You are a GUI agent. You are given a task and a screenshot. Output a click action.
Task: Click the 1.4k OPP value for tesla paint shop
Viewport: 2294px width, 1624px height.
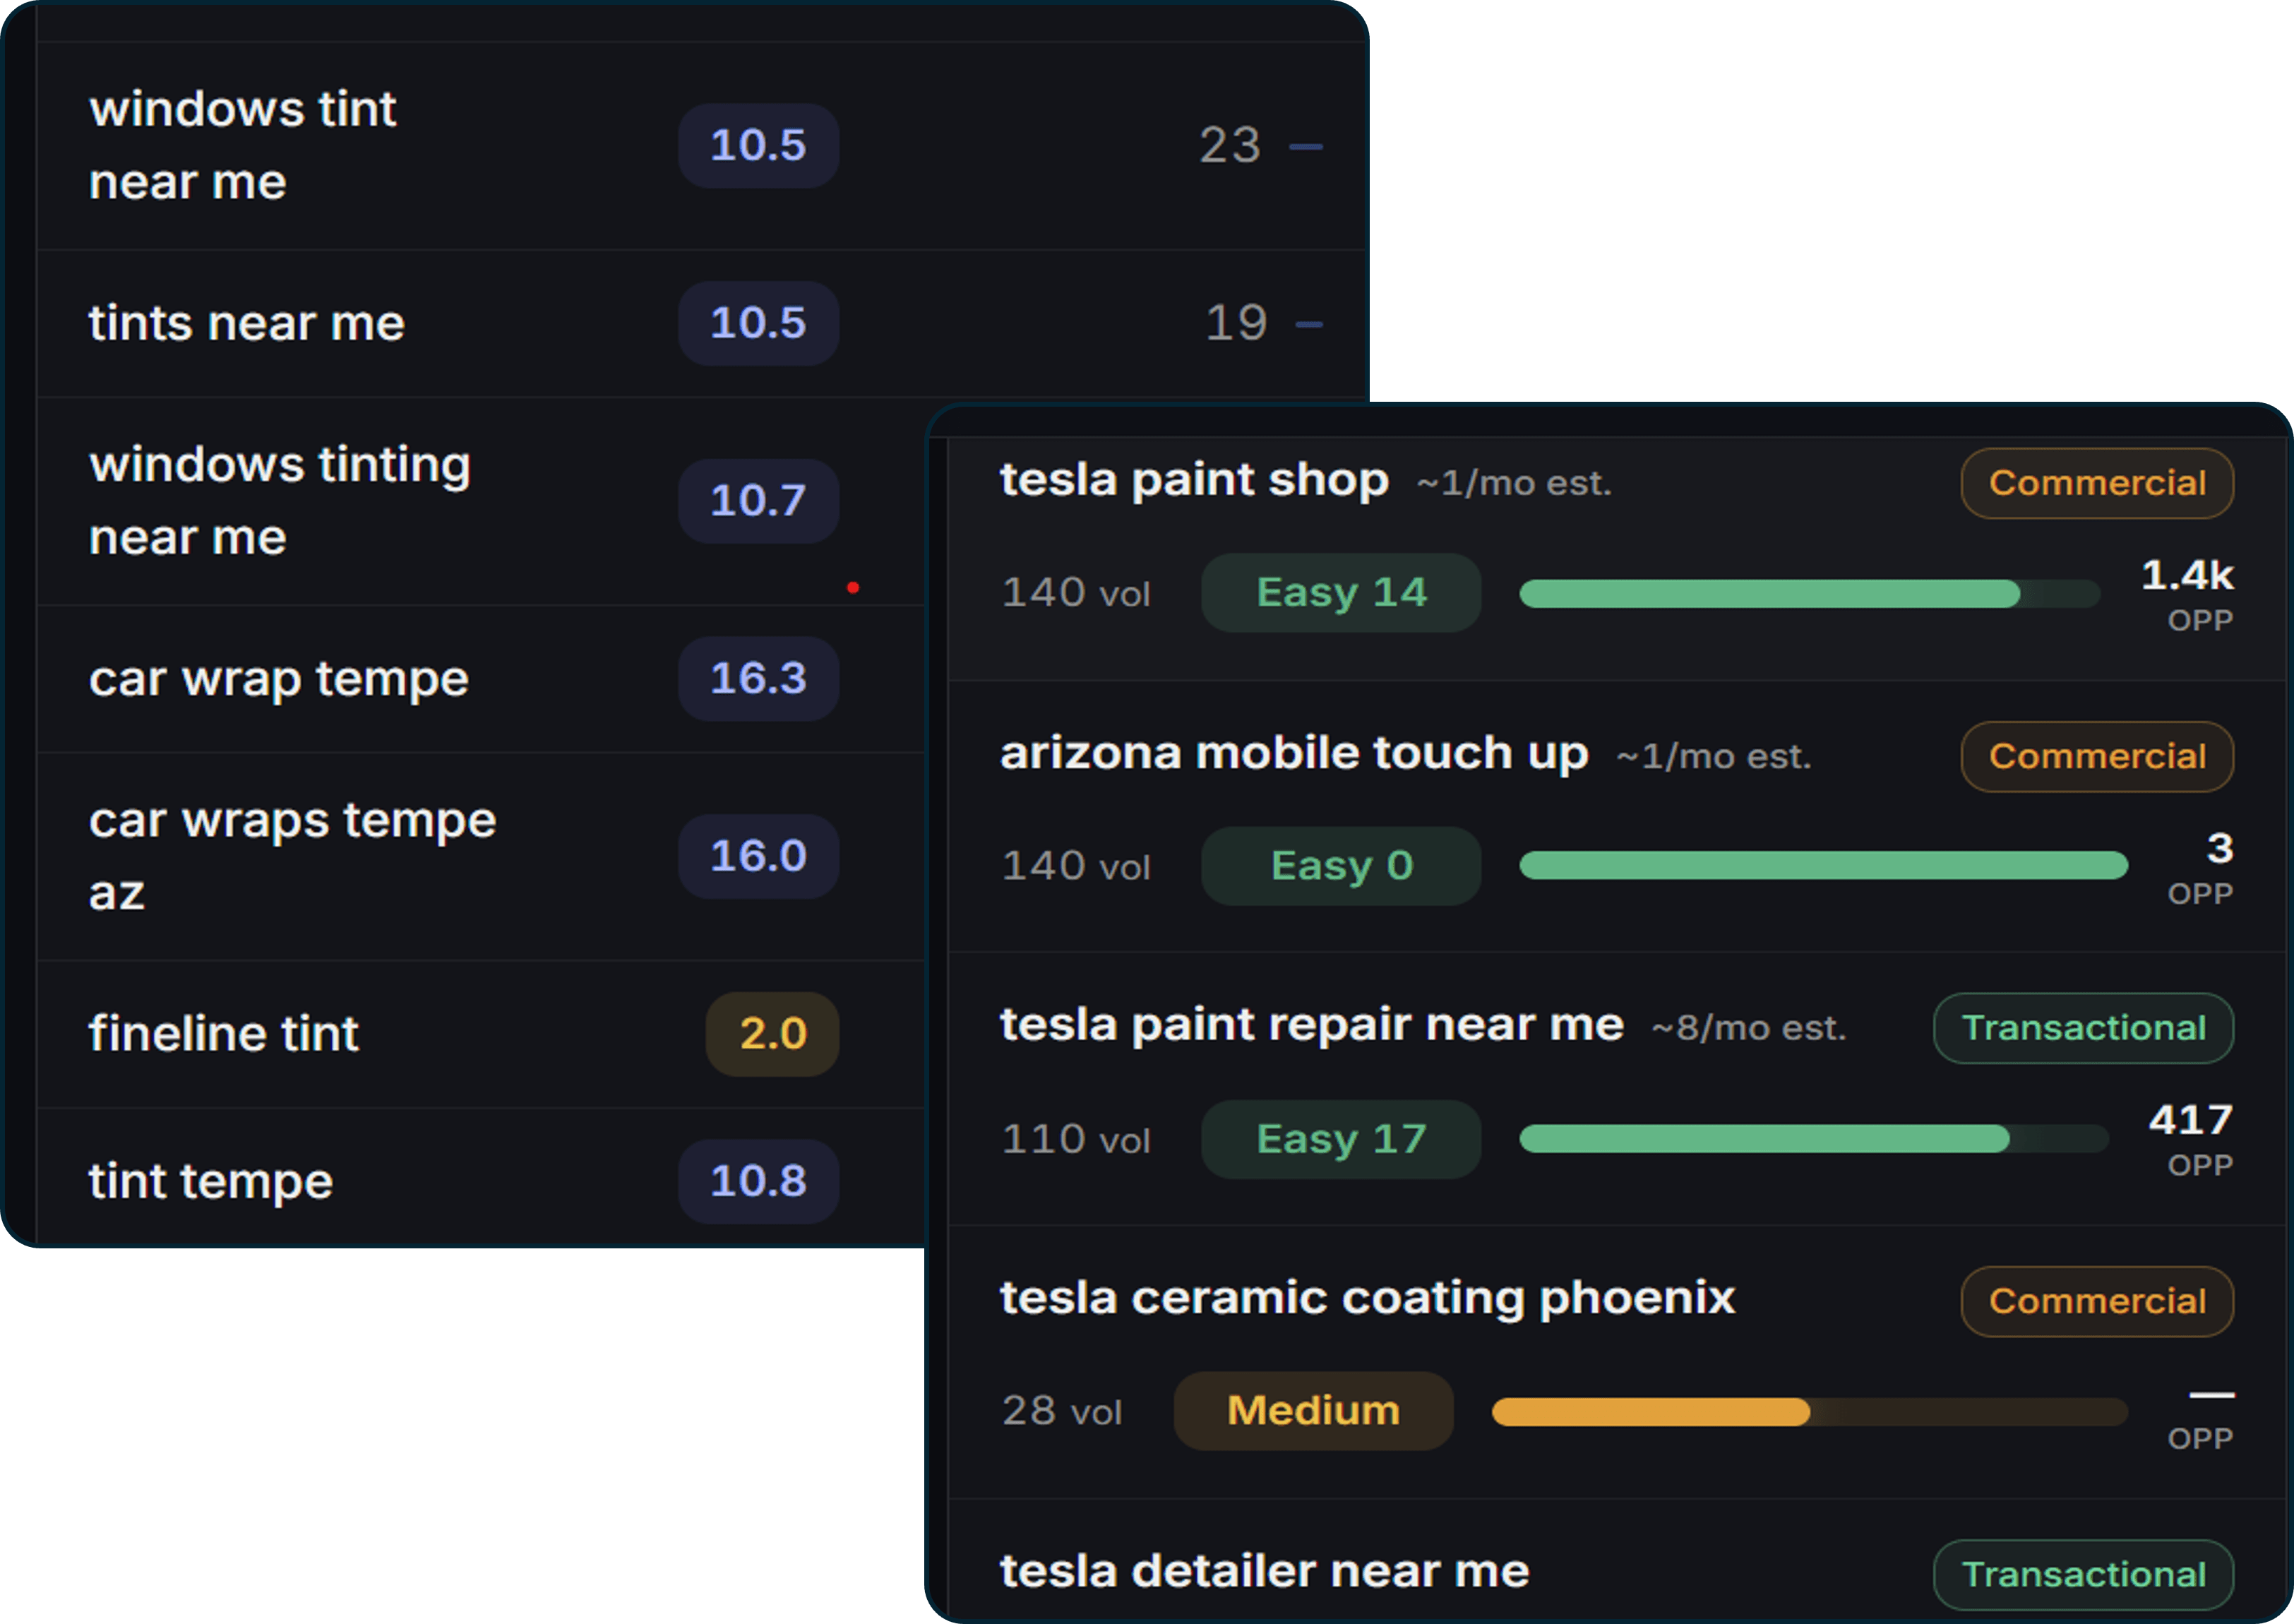point(2187,576)
